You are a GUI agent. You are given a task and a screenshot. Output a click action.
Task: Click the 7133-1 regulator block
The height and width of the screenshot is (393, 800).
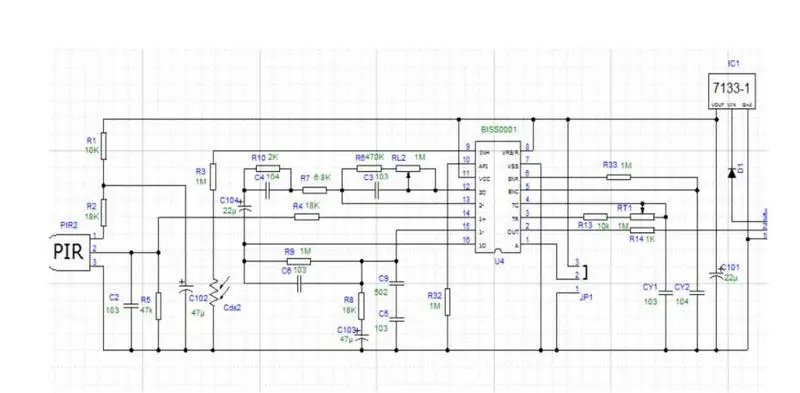[x=732, y=91]
